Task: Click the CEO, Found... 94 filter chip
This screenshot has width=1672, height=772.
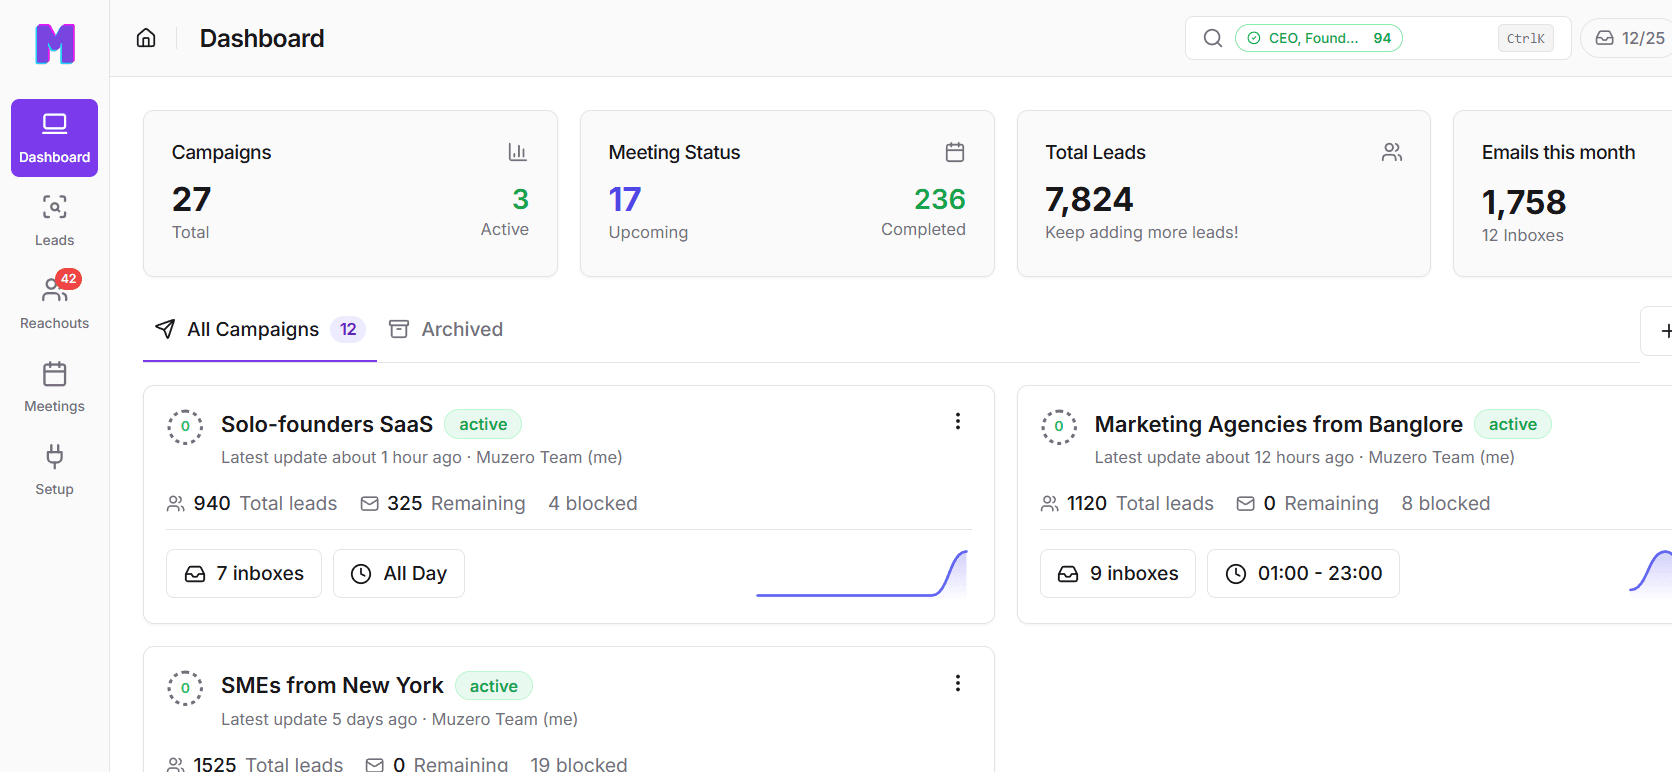Action: 1319,38
